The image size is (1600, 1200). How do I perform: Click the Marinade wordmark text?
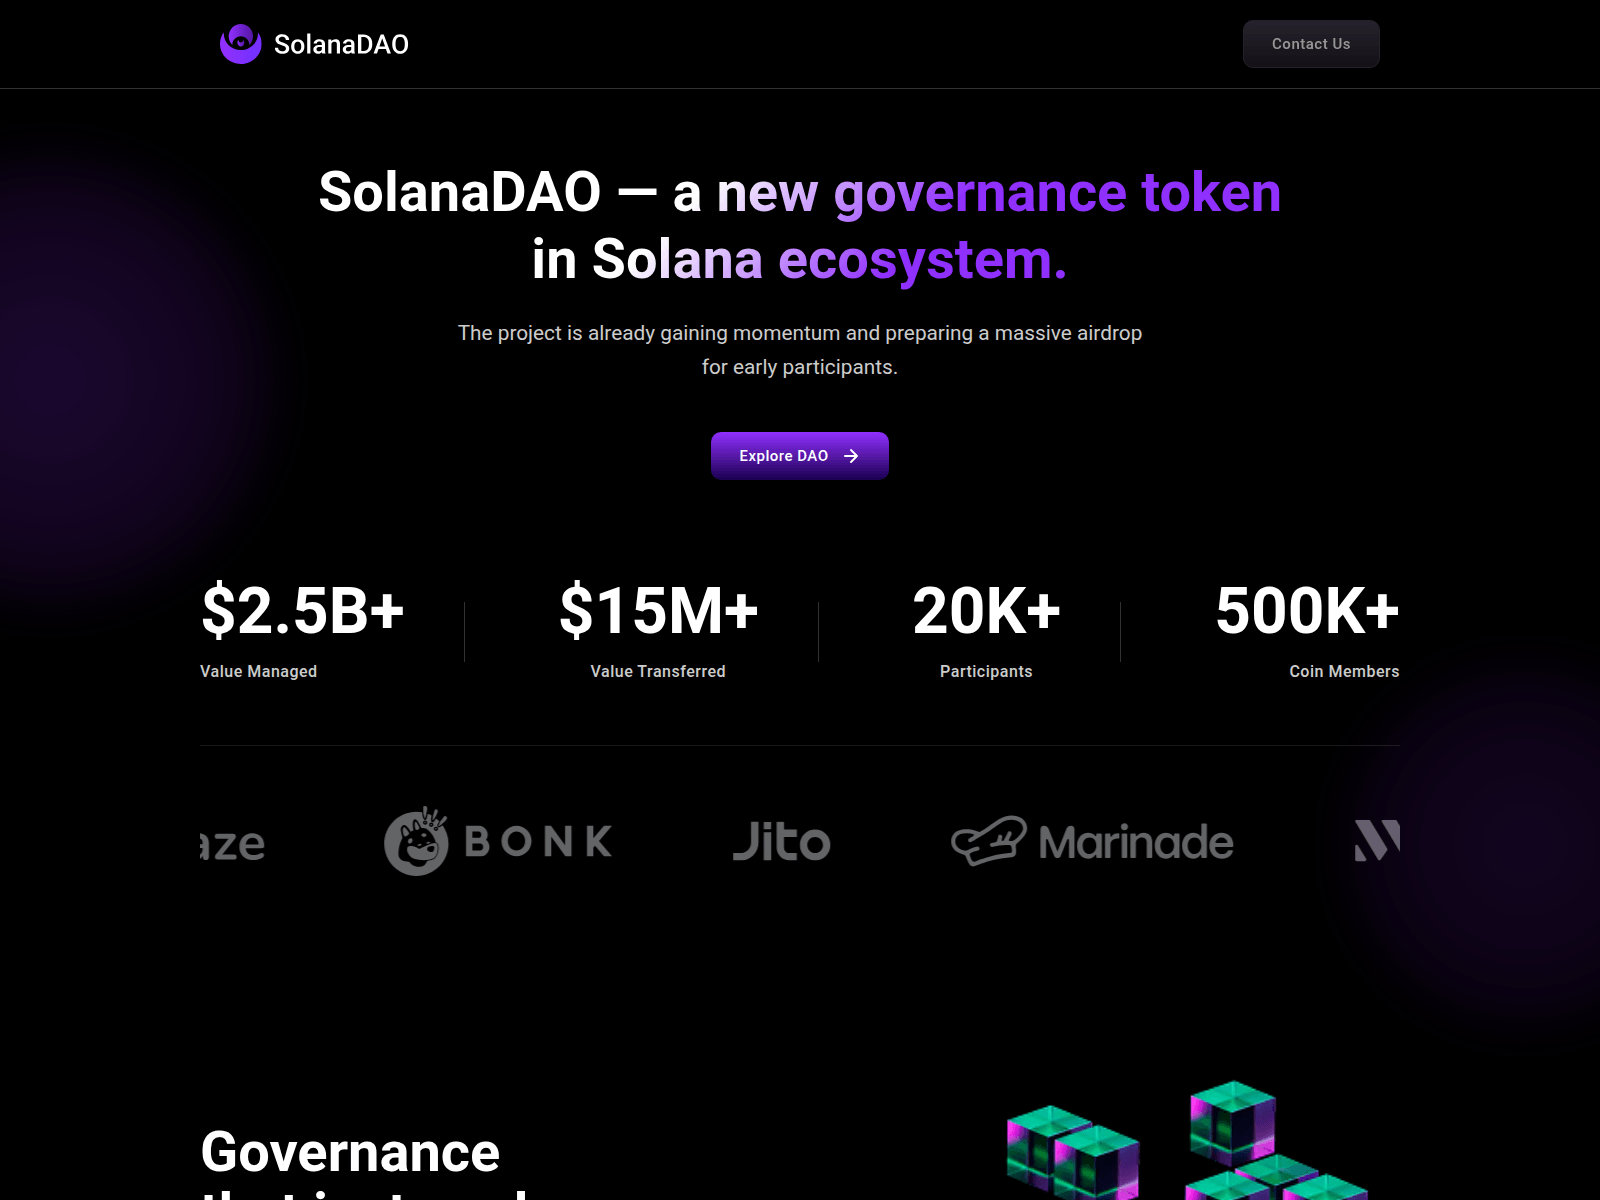point(1136,842)
